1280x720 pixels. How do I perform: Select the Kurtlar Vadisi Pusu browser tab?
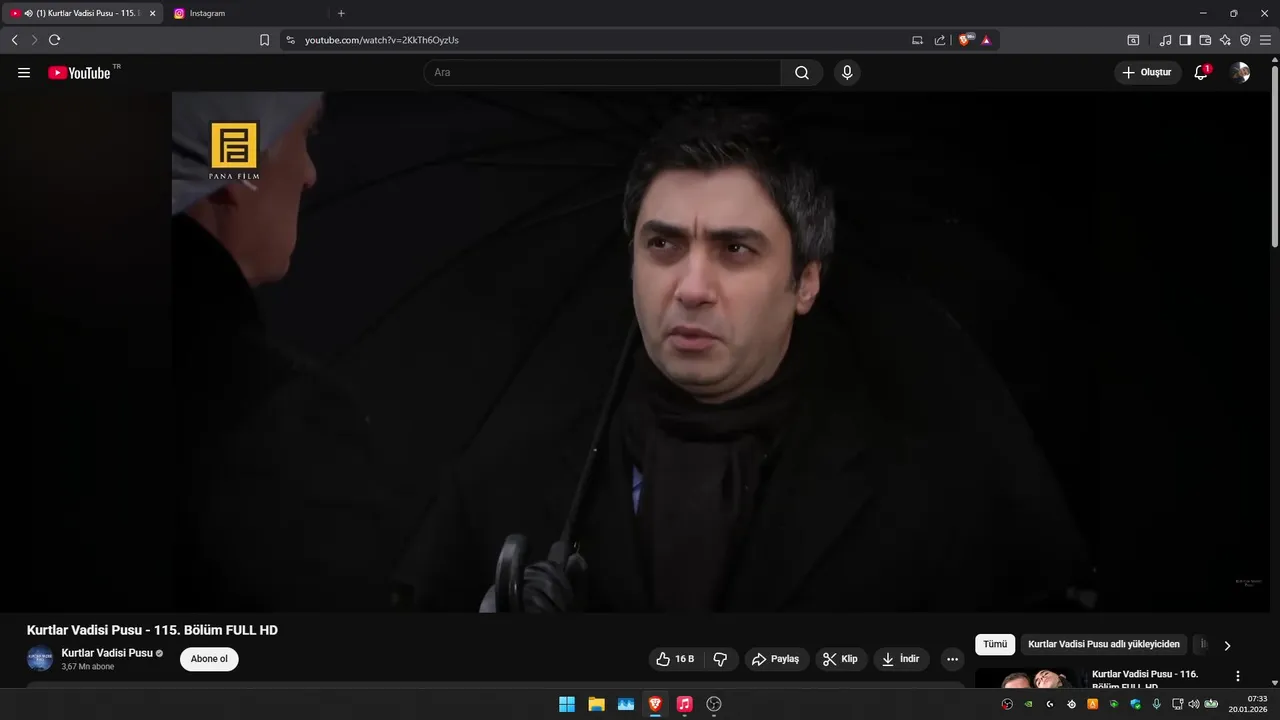(x=84, y=13)
